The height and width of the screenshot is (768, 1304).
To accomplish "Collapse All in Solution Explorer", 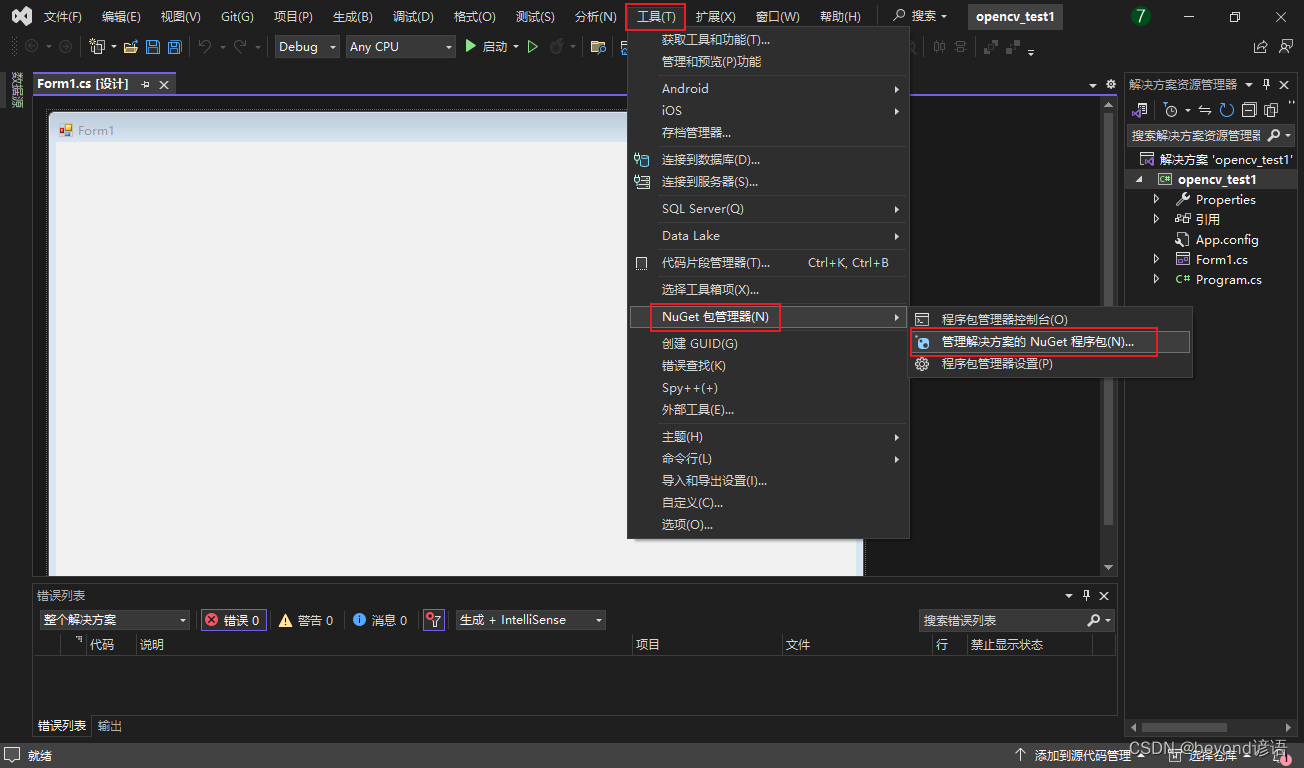I will point(1249,110).
